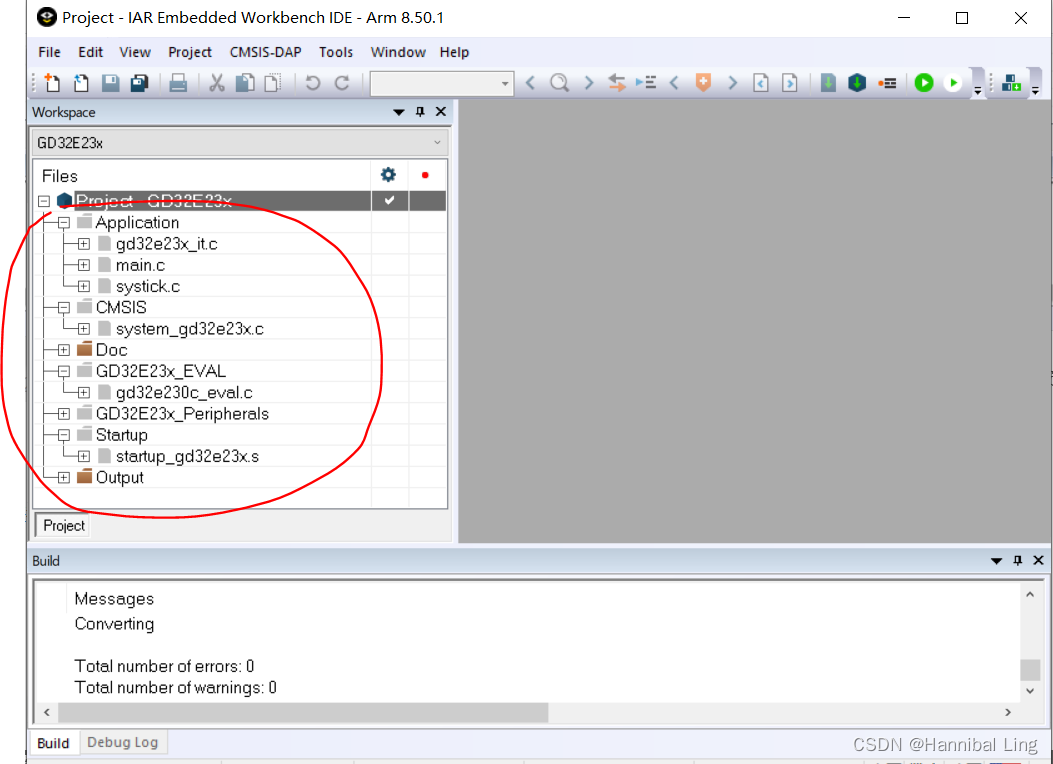Toggle the checkmark on the Project row

(389, 200)
